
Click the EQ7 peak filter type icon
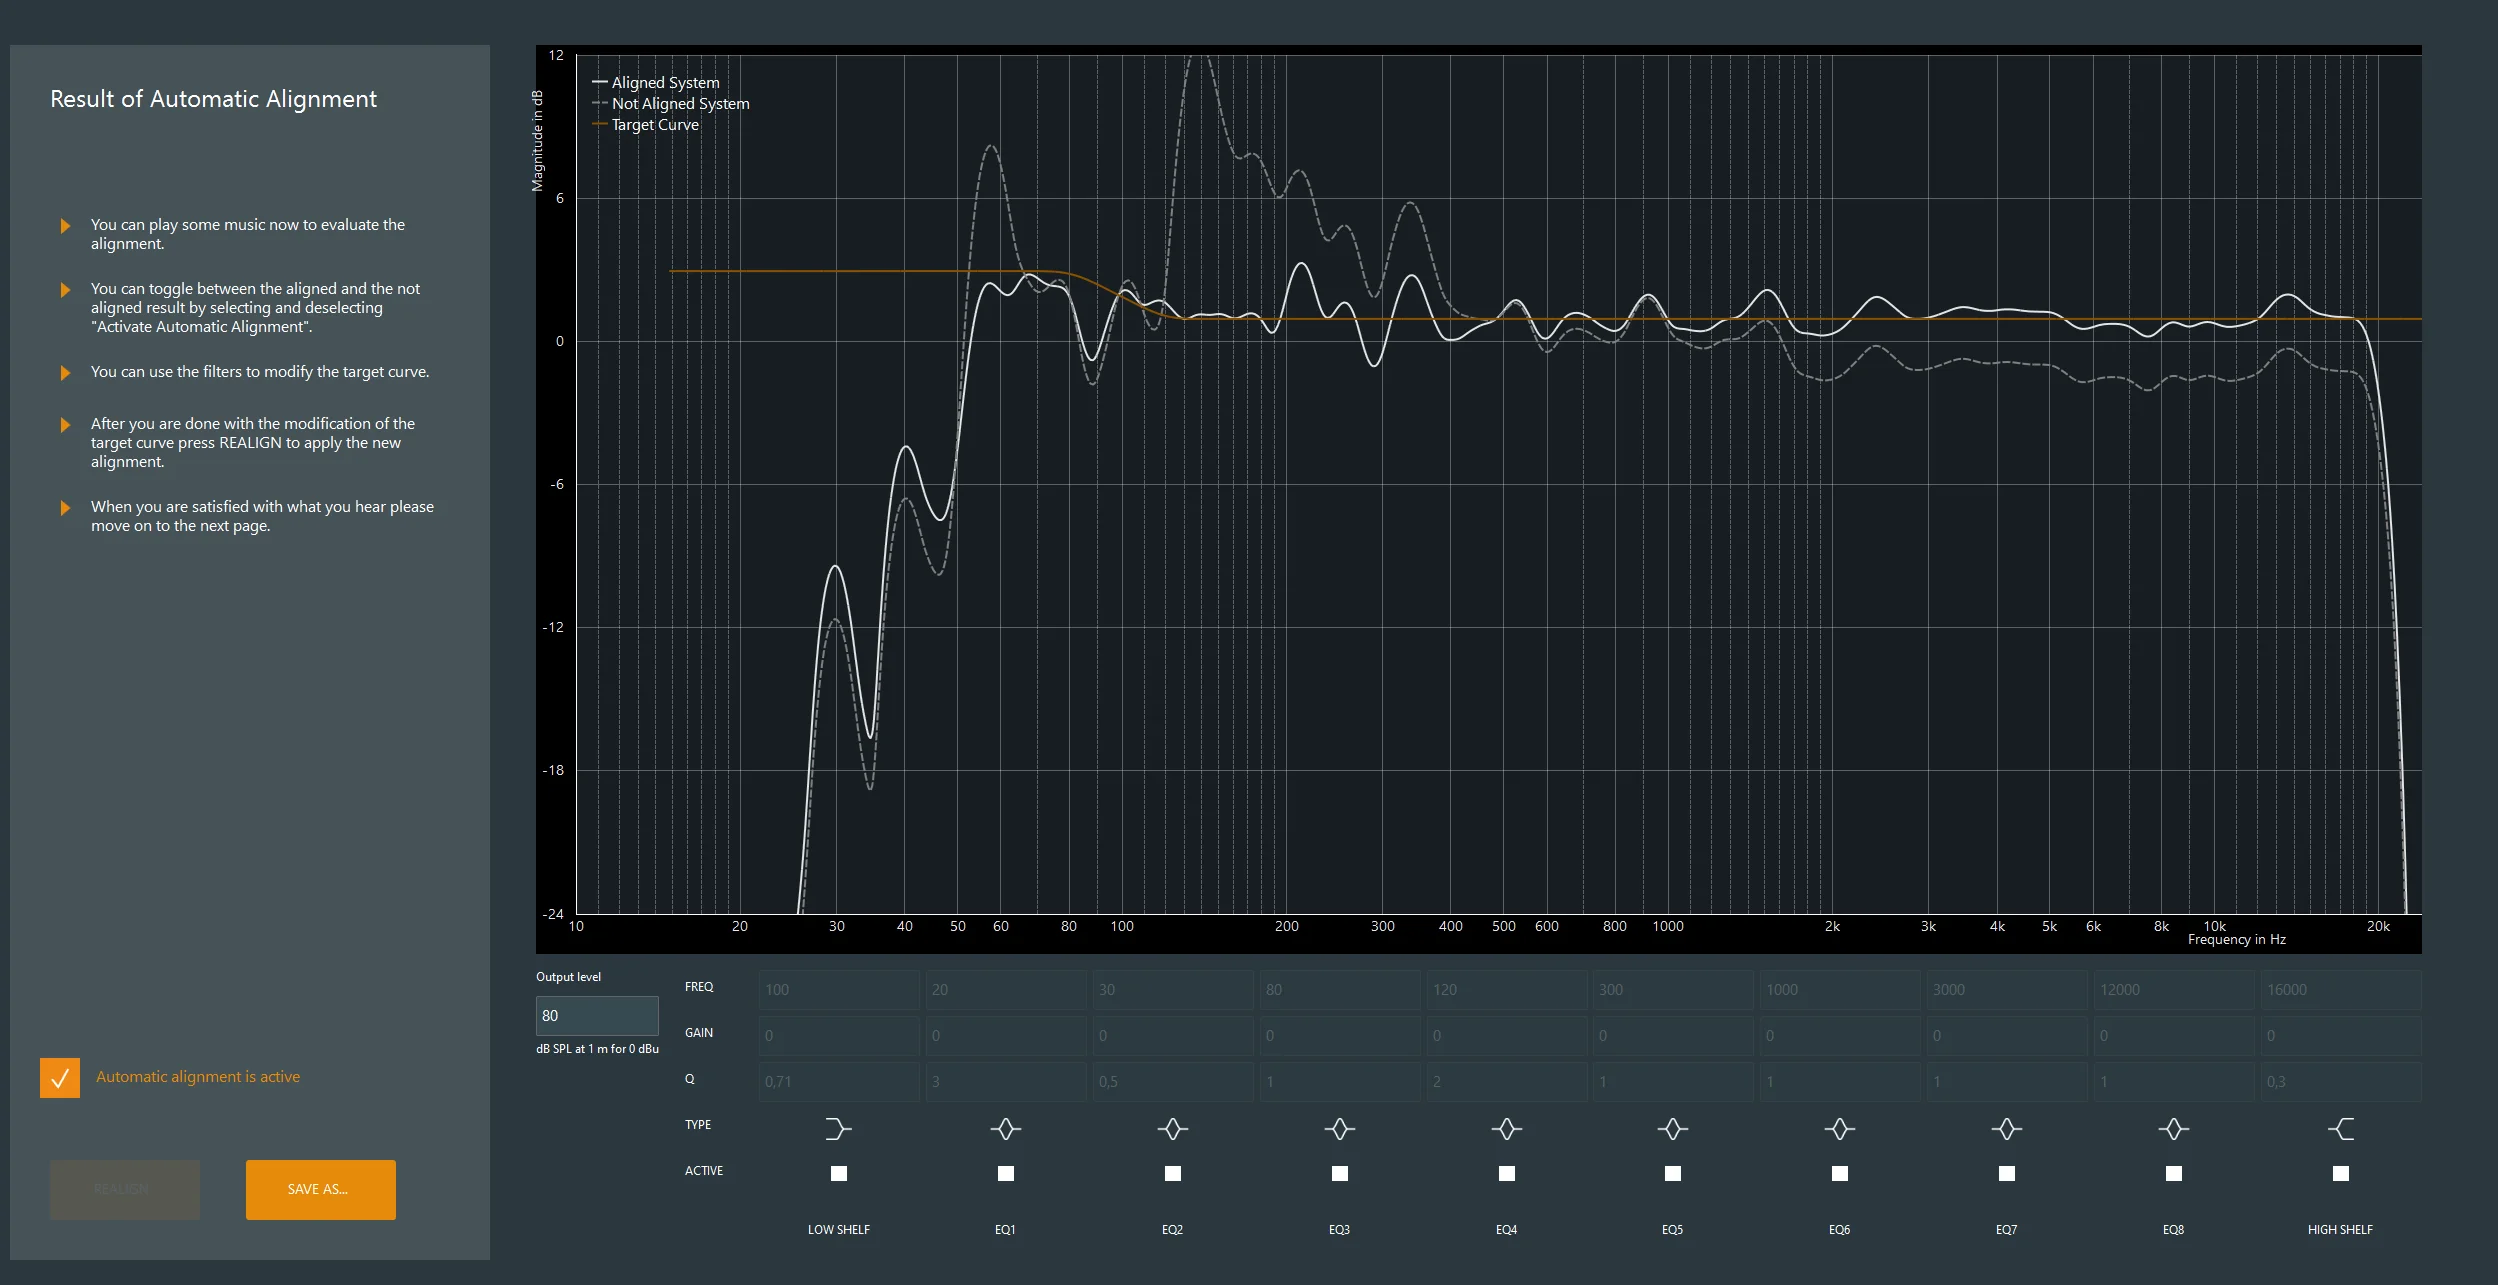click(2006, 1129)
